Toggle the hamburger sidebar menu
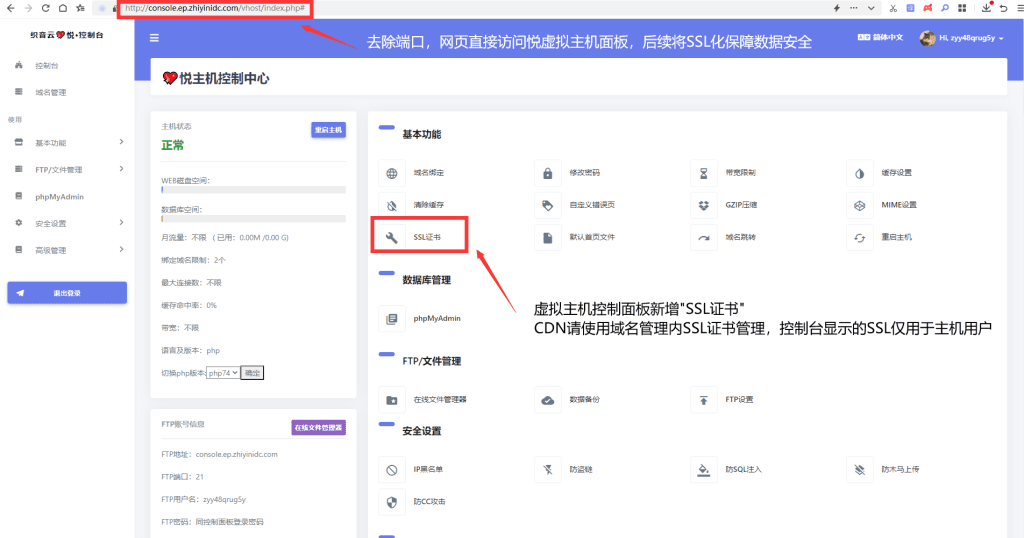 [154, 38]
